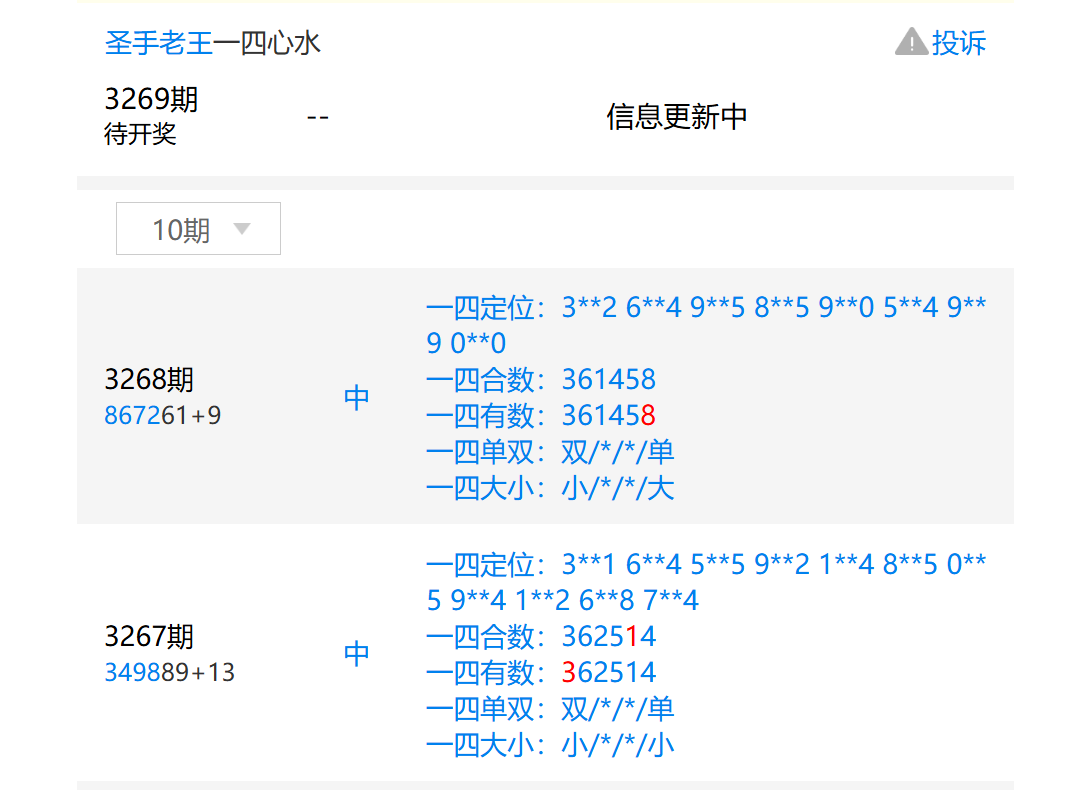Select the 中 result marker for 3267期
Image resolution: width=1075 pixels, height=790 pixels.
(x=356, y=652)
